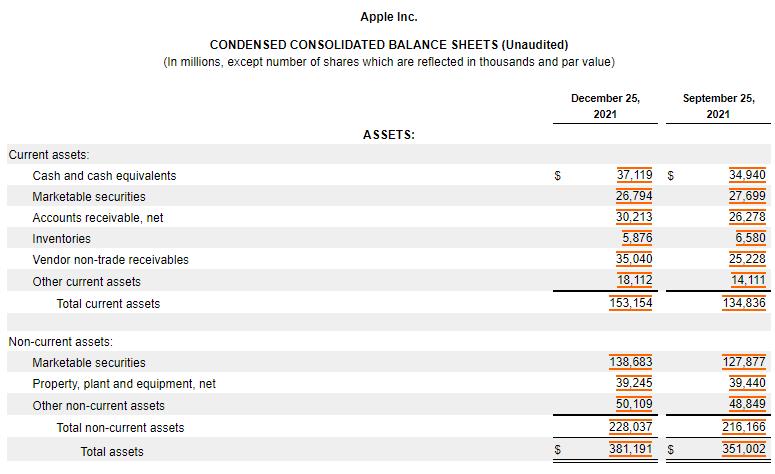
Task: Click September 2021 total assets value 351,002
Action: tap(743, 450)
